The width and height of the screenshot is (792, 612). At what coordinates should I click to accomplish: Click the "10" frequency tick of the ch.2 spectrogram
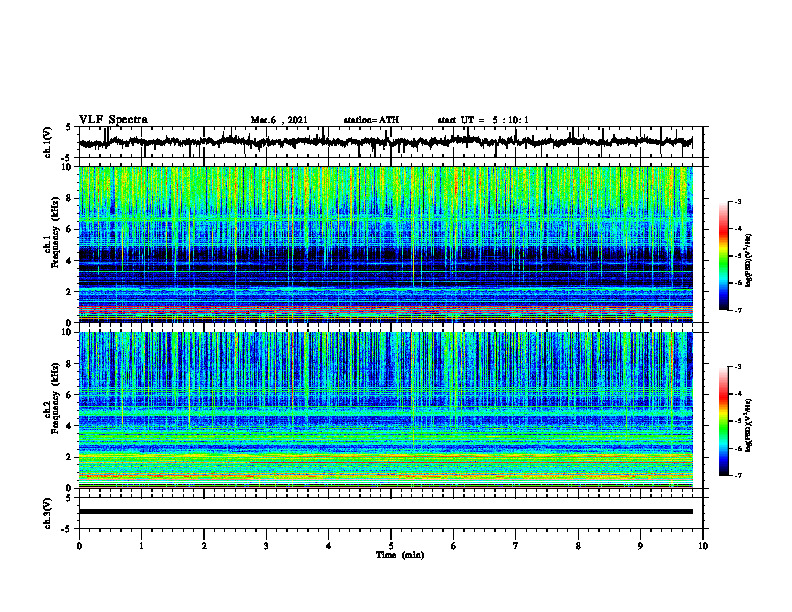click(x=67, y=332)
